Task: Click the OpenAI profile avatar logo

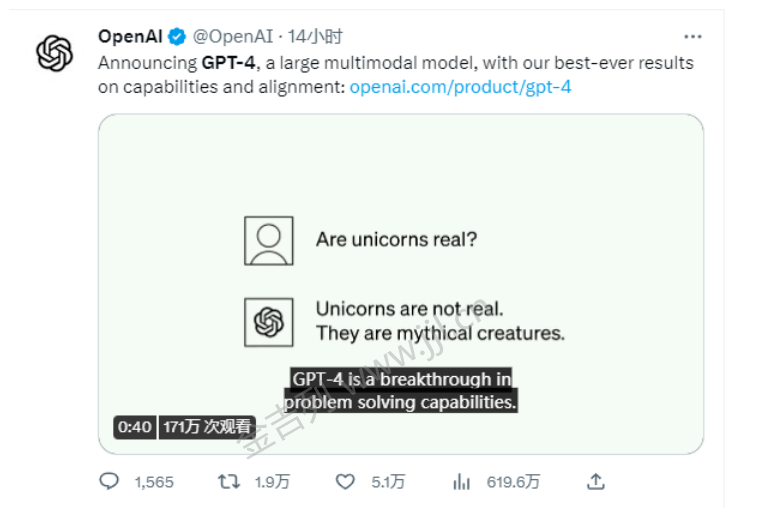Action: [55, 53]
